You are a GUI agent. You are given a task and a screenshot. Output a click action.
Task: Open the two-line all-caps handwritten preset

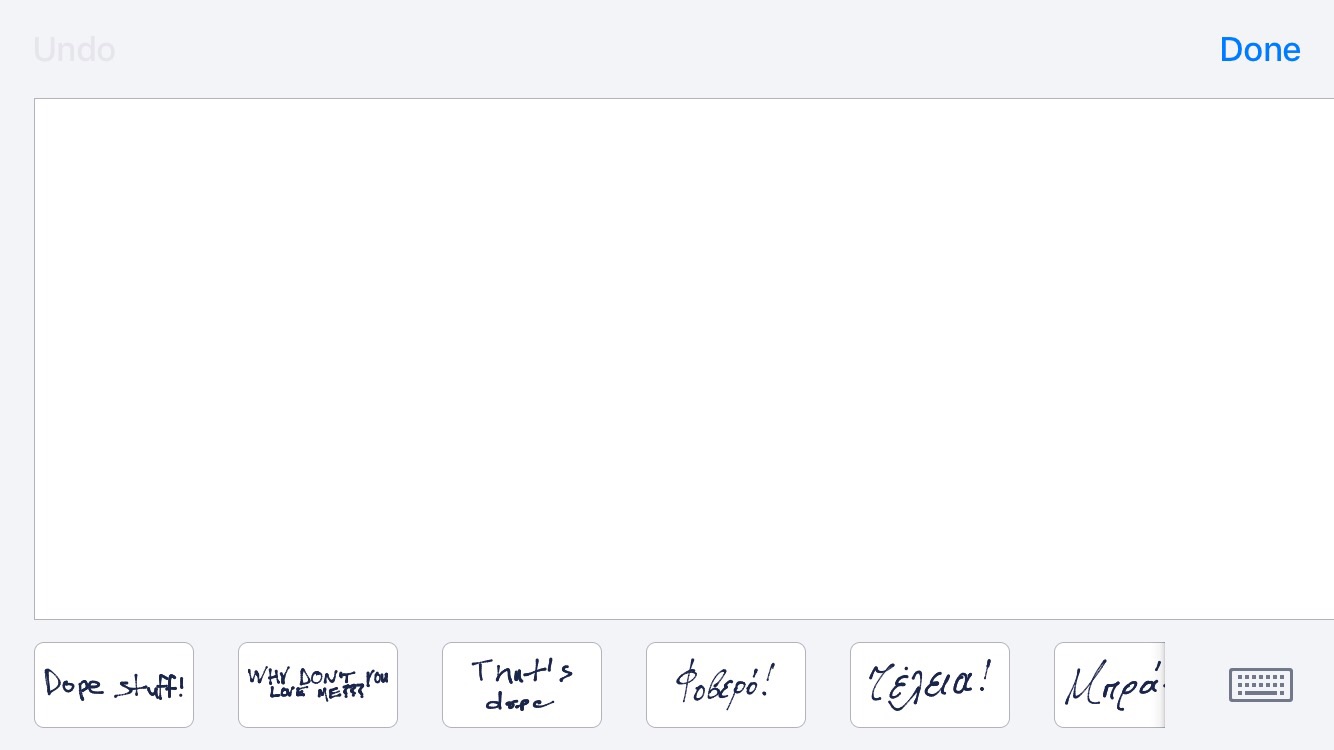pos(318,685)
